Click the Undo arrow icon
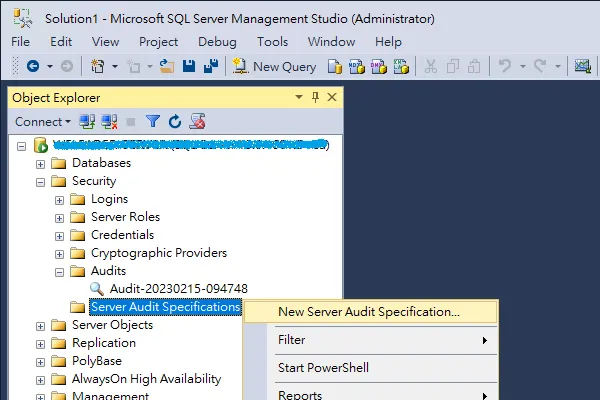 pyautogui.click(x=505, y=66)
